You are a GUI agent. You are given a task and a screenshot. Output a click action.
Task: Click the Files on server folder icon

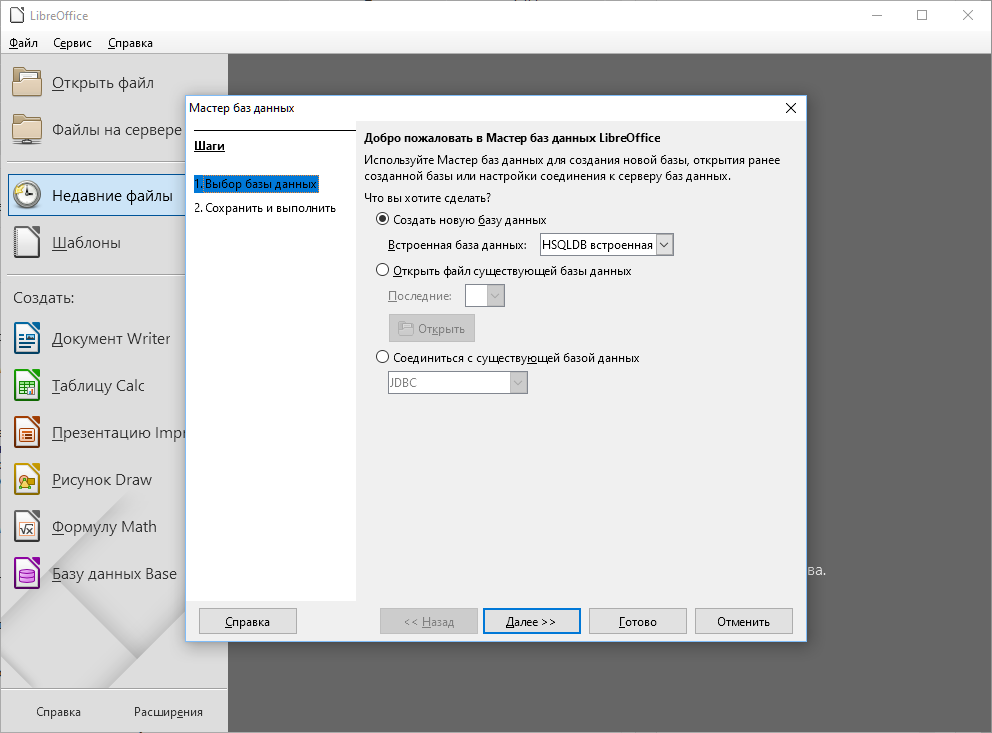27,130
